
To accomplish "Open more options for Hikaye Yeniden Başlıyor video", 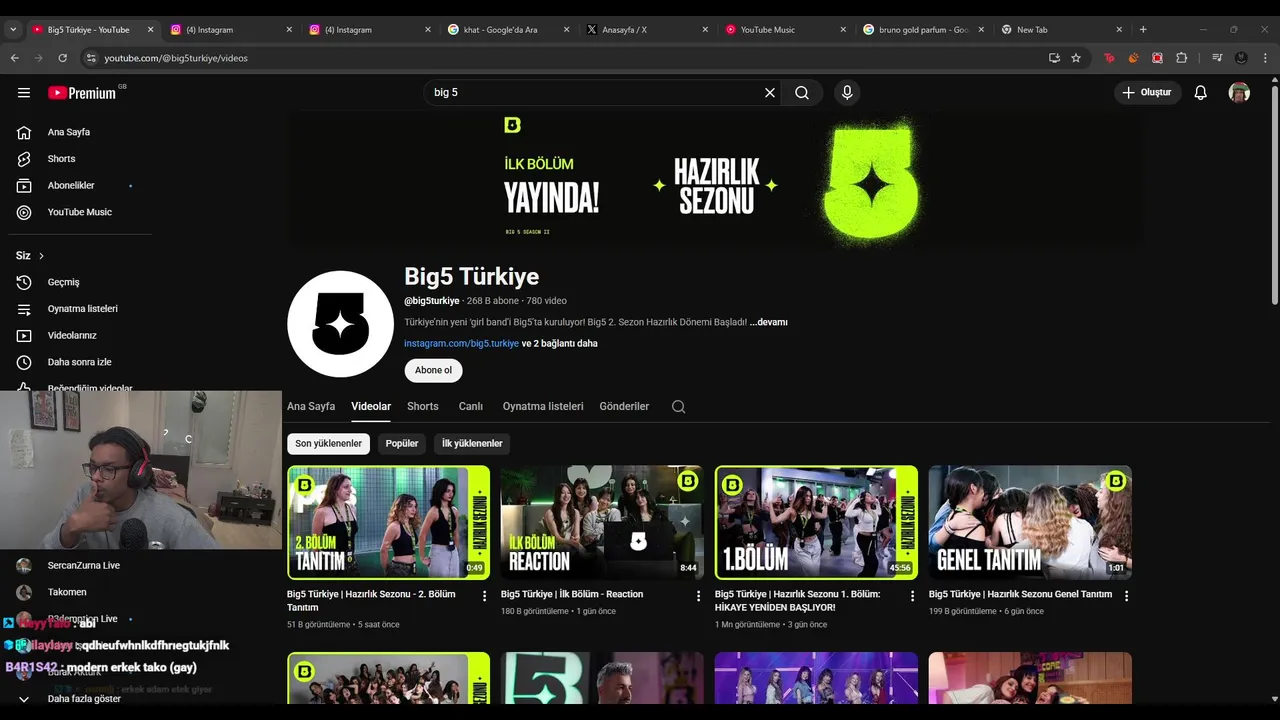I will tap(912, 596).
